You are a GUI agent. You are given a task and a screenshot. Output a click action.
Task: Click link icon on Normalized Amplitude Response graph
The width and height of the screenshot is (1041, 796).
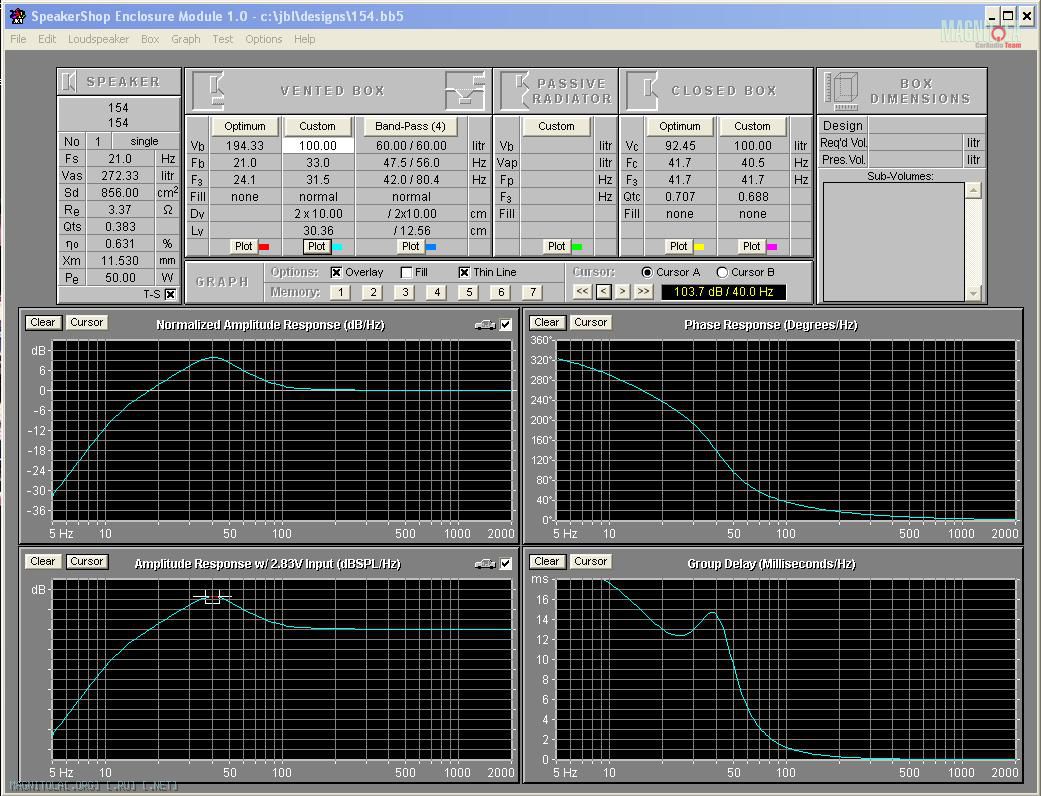(x=485, y=324)
